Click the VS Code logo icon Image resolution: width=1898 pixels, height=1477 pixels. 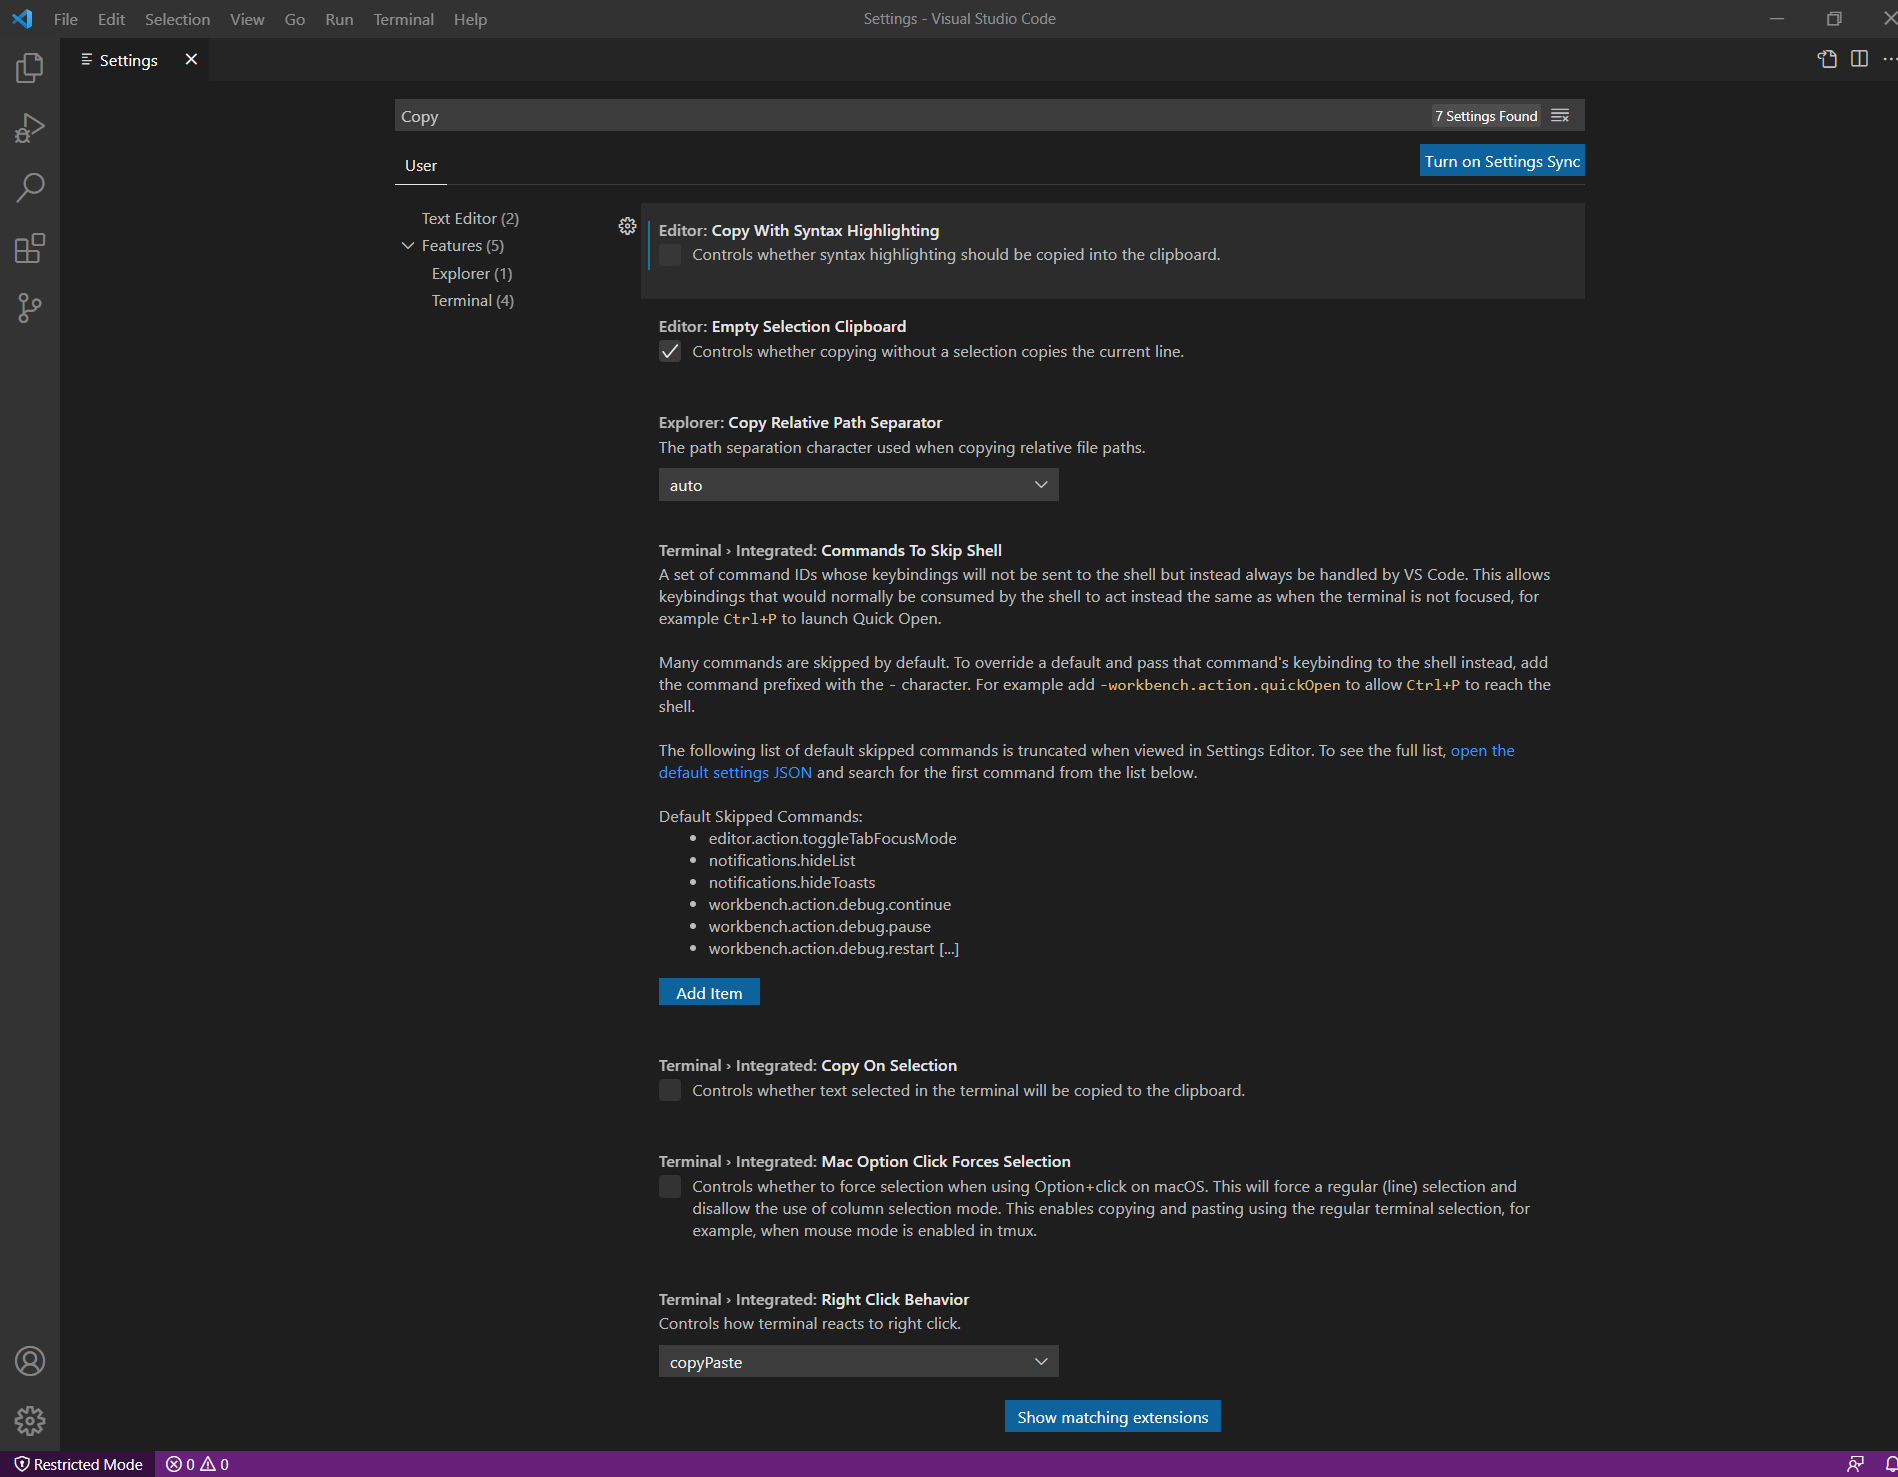(x=22, y=19)
